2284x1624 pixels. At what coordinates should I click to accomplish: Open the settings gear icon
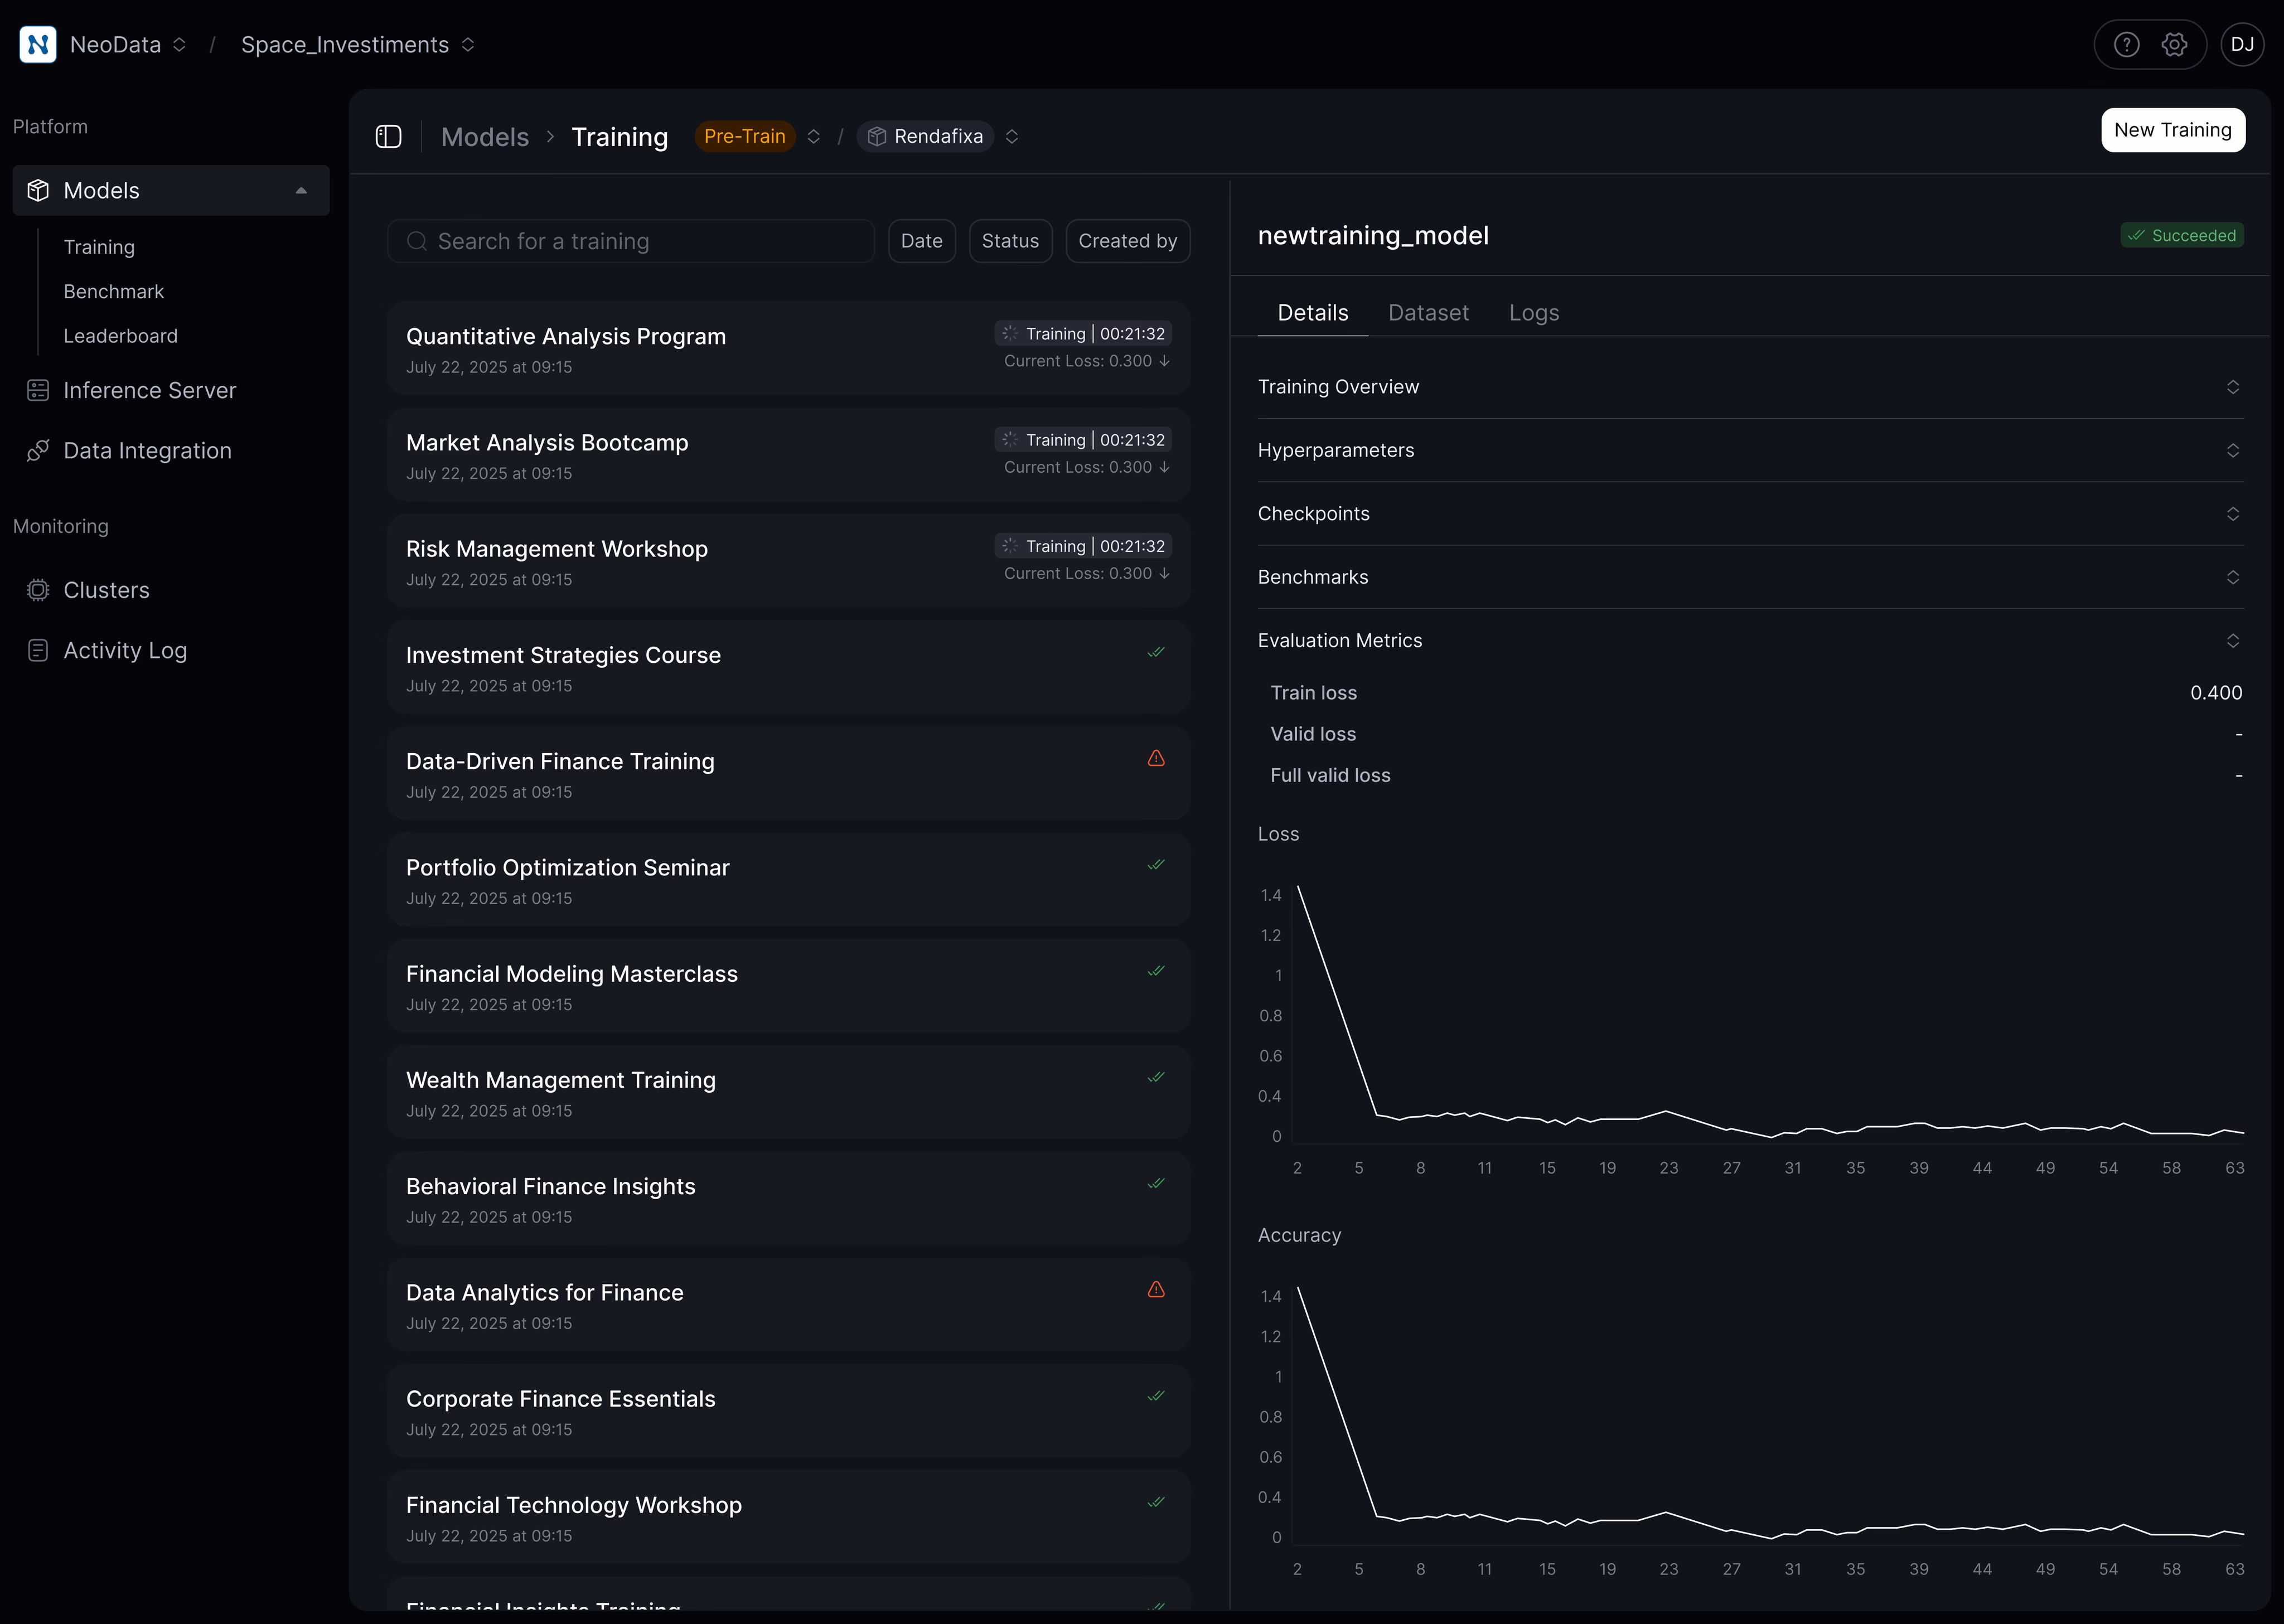(2174, 44)
